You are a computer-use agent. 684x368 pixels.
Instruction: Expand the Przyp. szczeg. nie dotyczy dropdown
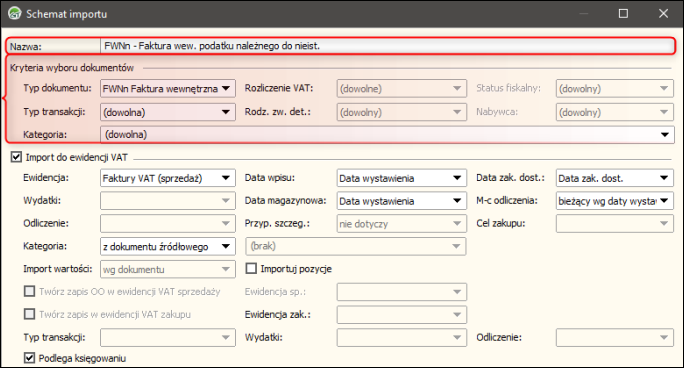402,224
